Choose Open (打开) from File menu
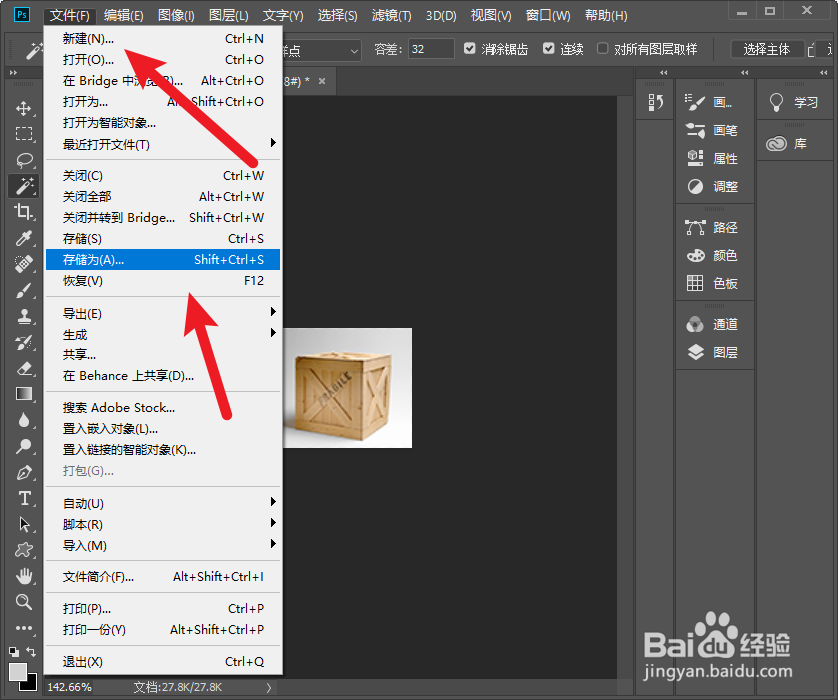 coord(162,59)
